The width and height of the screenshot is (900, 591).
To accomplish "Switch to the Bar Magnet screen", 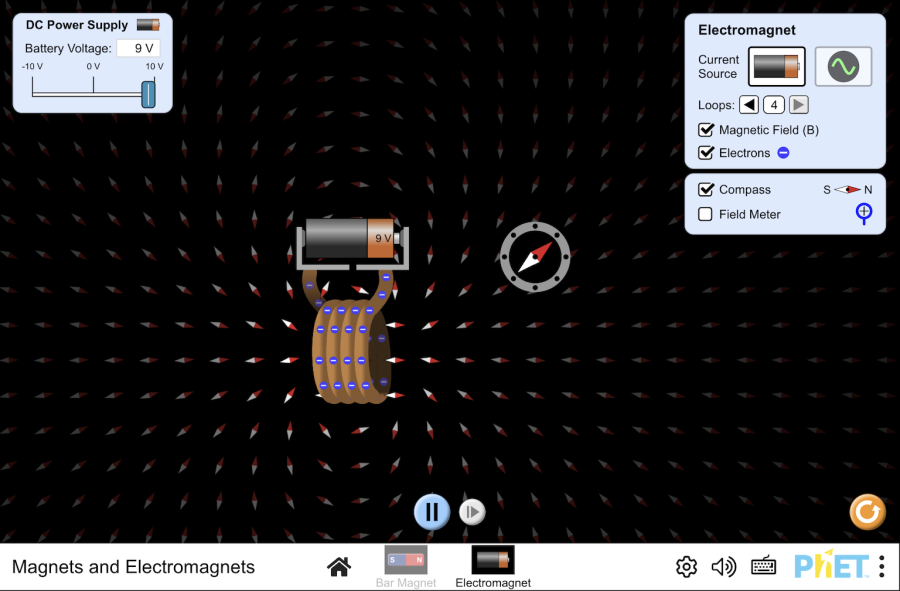I will pos(406,567).
